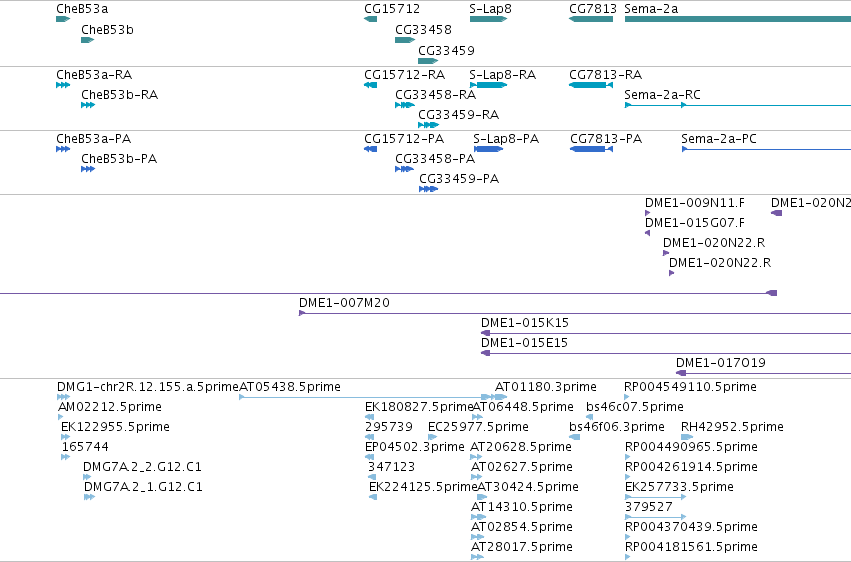Select CG33458-RA transcript arrows
The width and height of the screenshot is (851, 562).
click(405, 105)
